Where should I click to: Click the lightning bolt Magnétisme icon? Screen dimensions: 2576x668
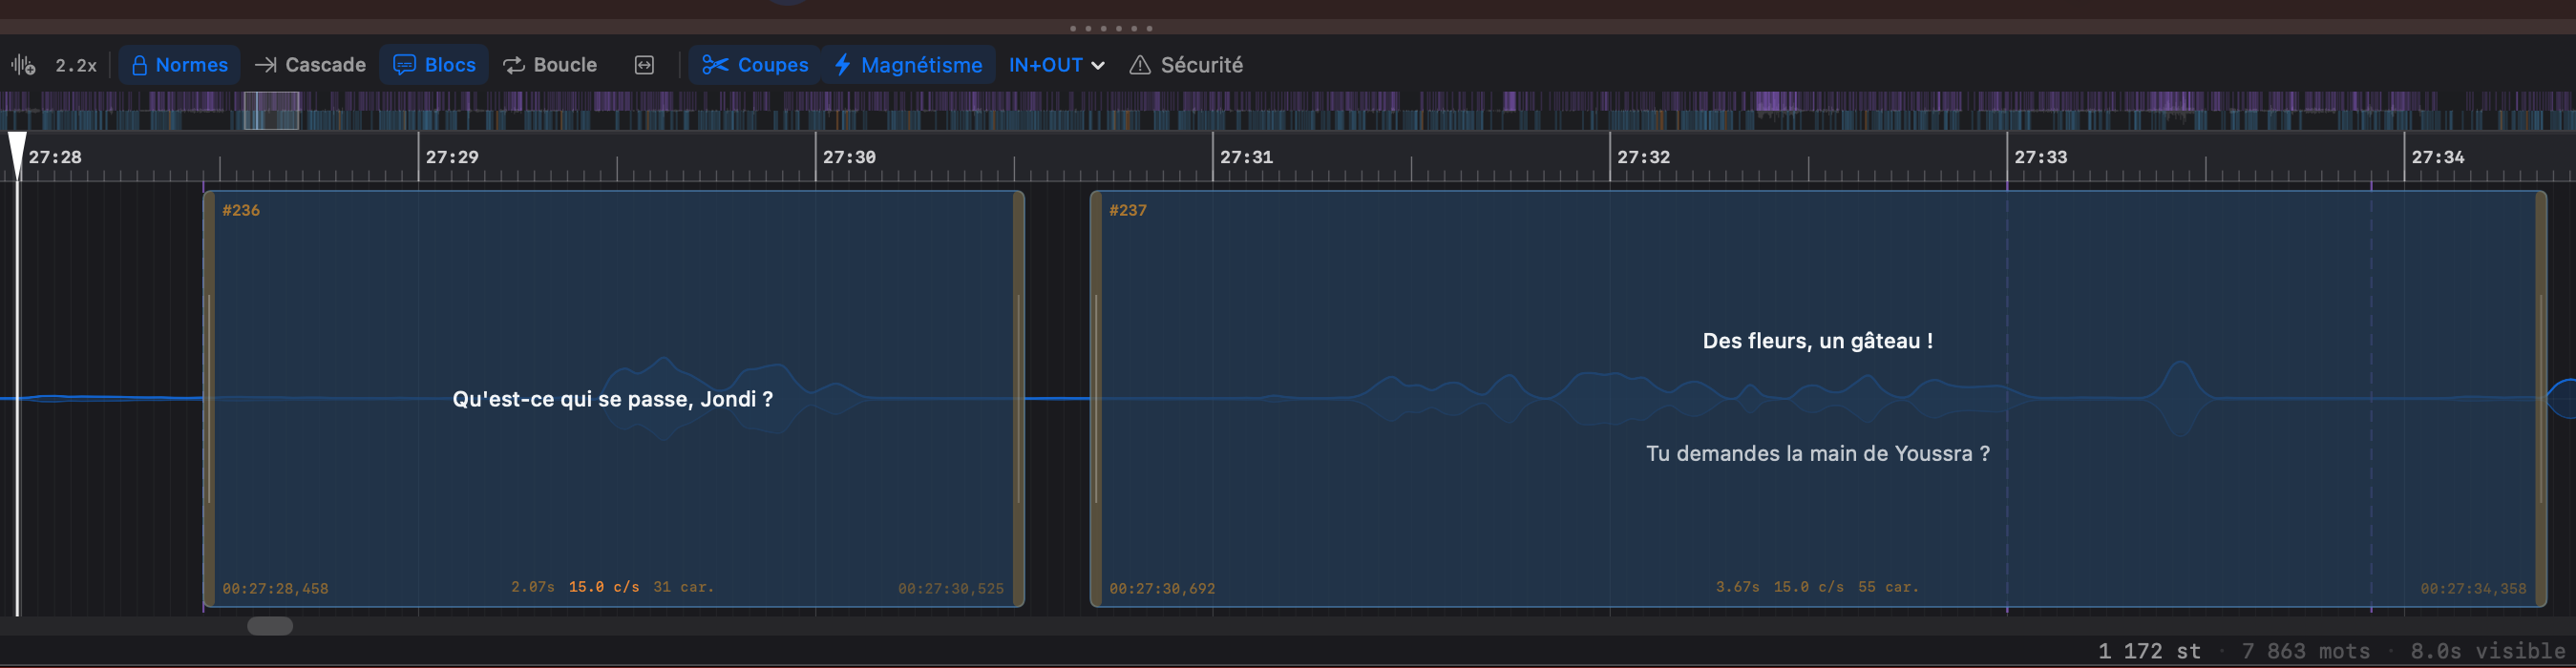(x=842, y=65)
